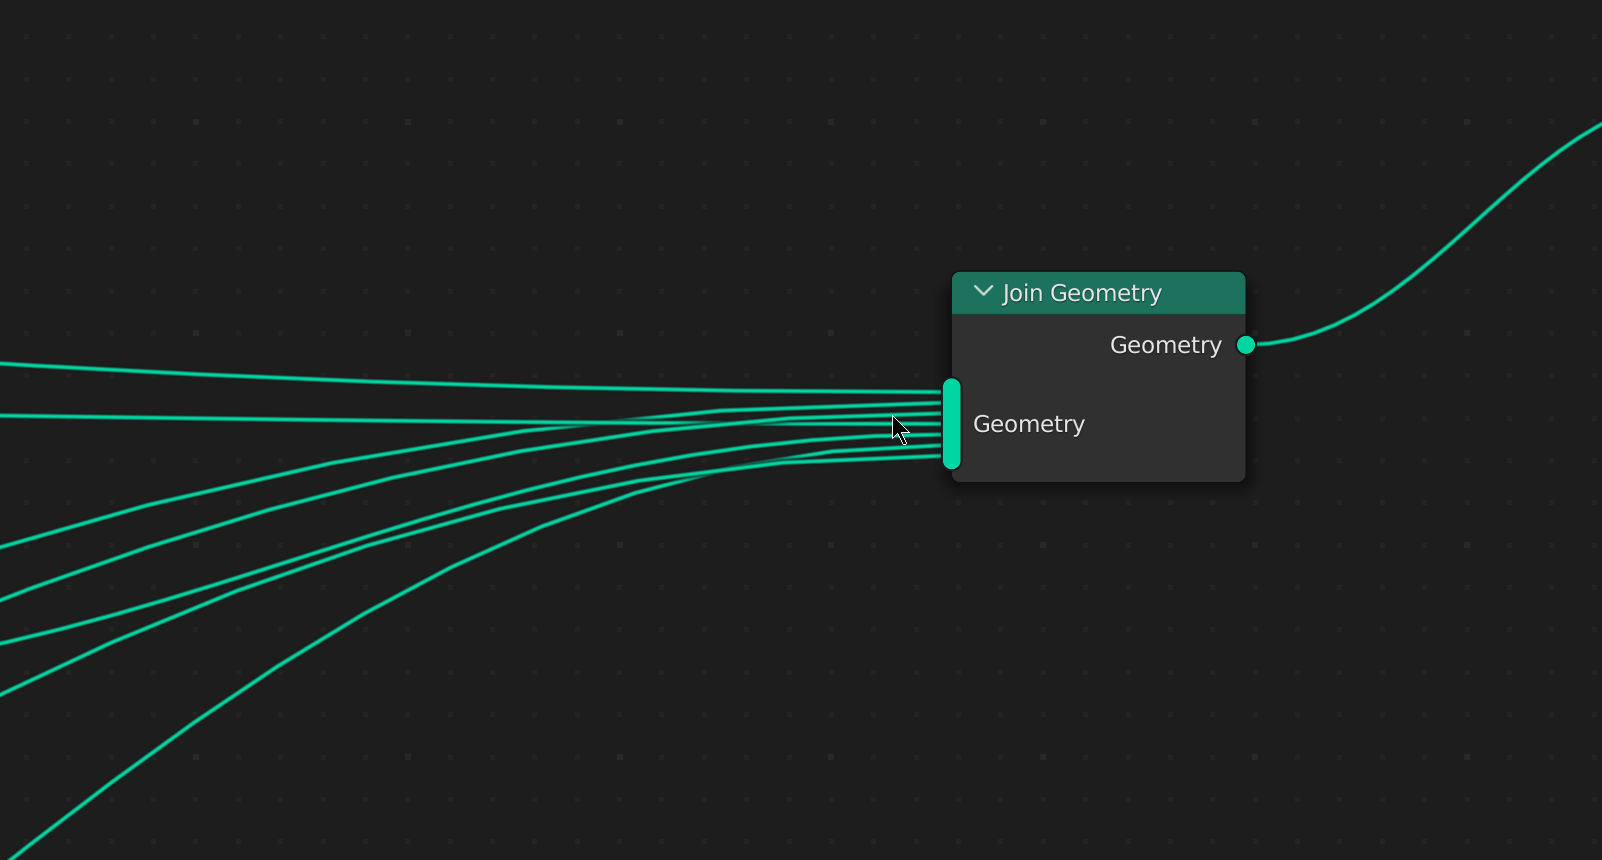The height and width of the screenshot is (860, 1602).
Task: Click the green header bar beside the Join Geometry title
Action: pyautogui.click(x=1205, y=293)
